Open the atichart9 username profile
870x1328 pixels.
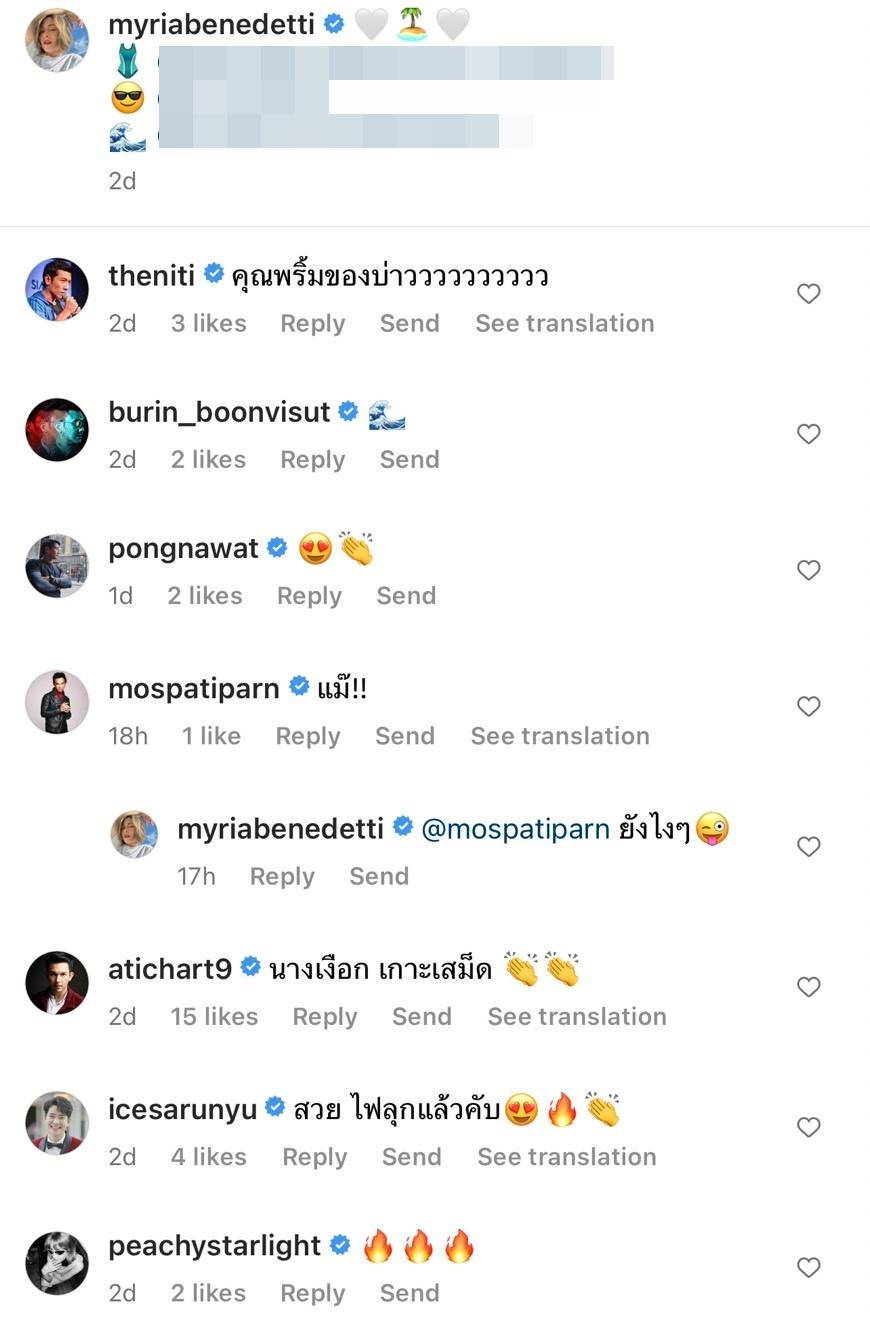170,968
